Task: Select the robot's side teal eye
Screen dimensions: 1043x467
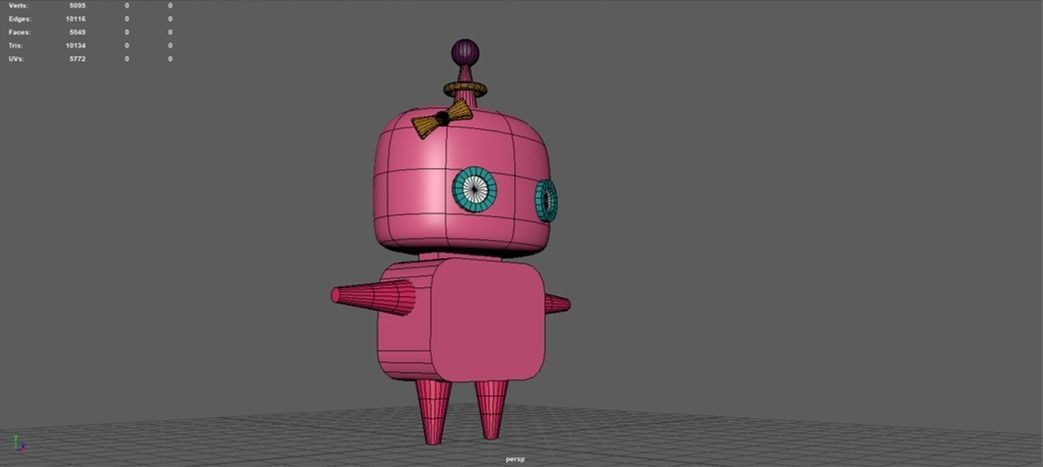Action: coord(546,200)
